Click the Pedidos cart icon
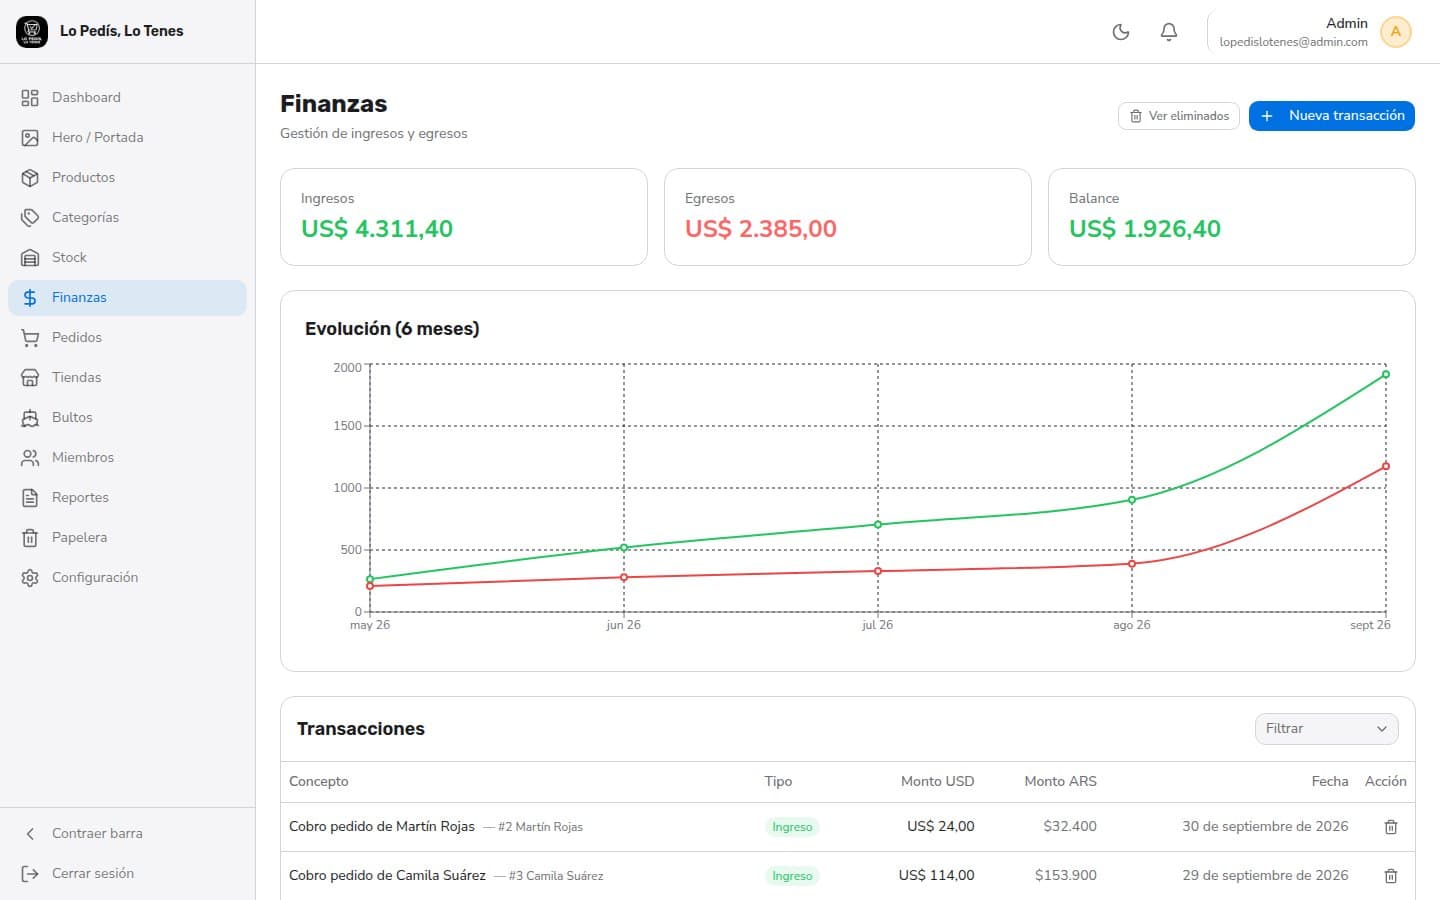The width and height of the screenshot is (1440, 900). click(x=30, y=337)
